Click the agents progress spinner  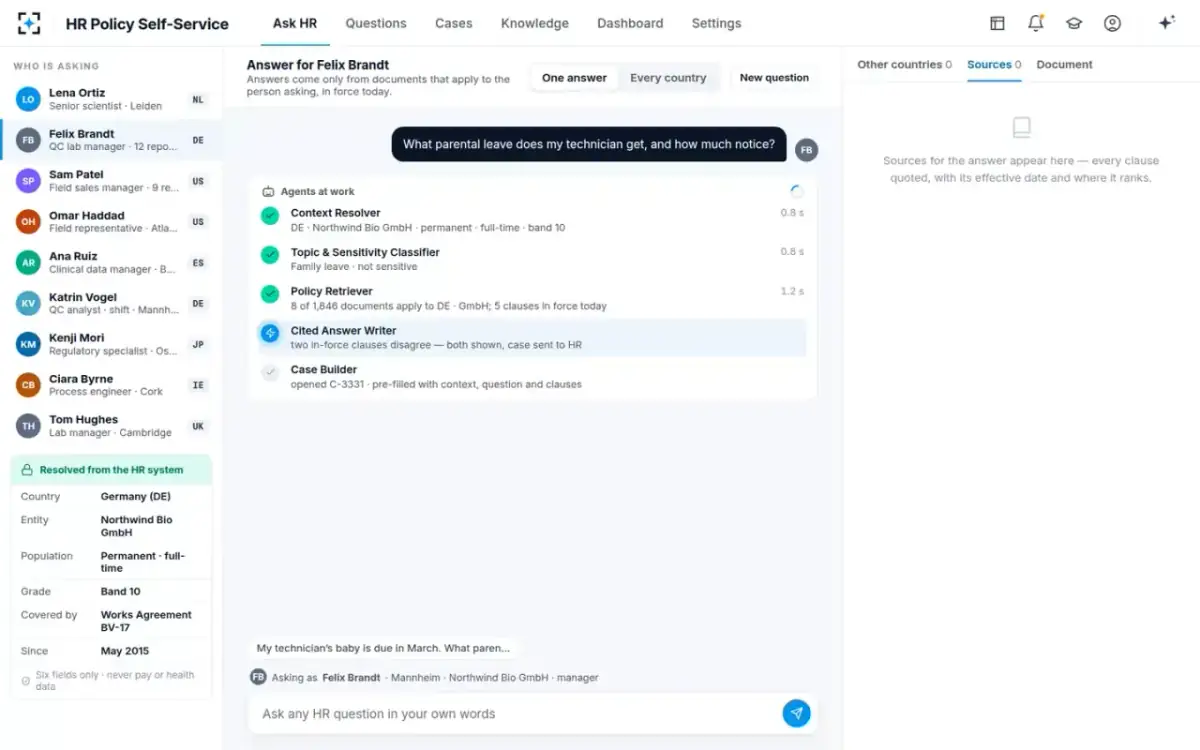797,191
